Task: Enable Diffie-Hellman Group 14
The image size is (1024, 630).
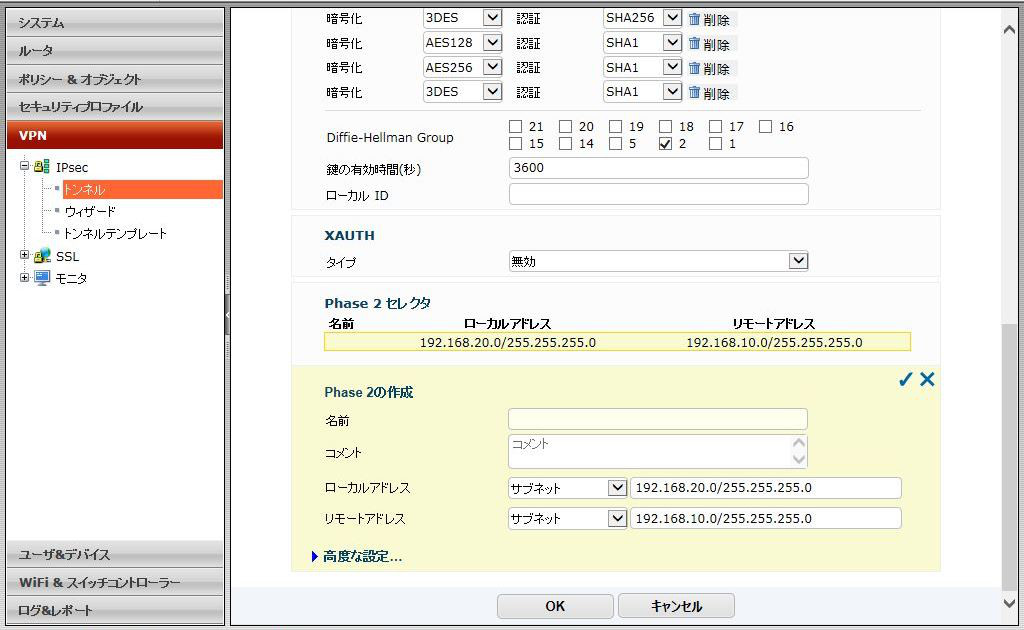Action: pyautogui.click(x=566, y=144)
